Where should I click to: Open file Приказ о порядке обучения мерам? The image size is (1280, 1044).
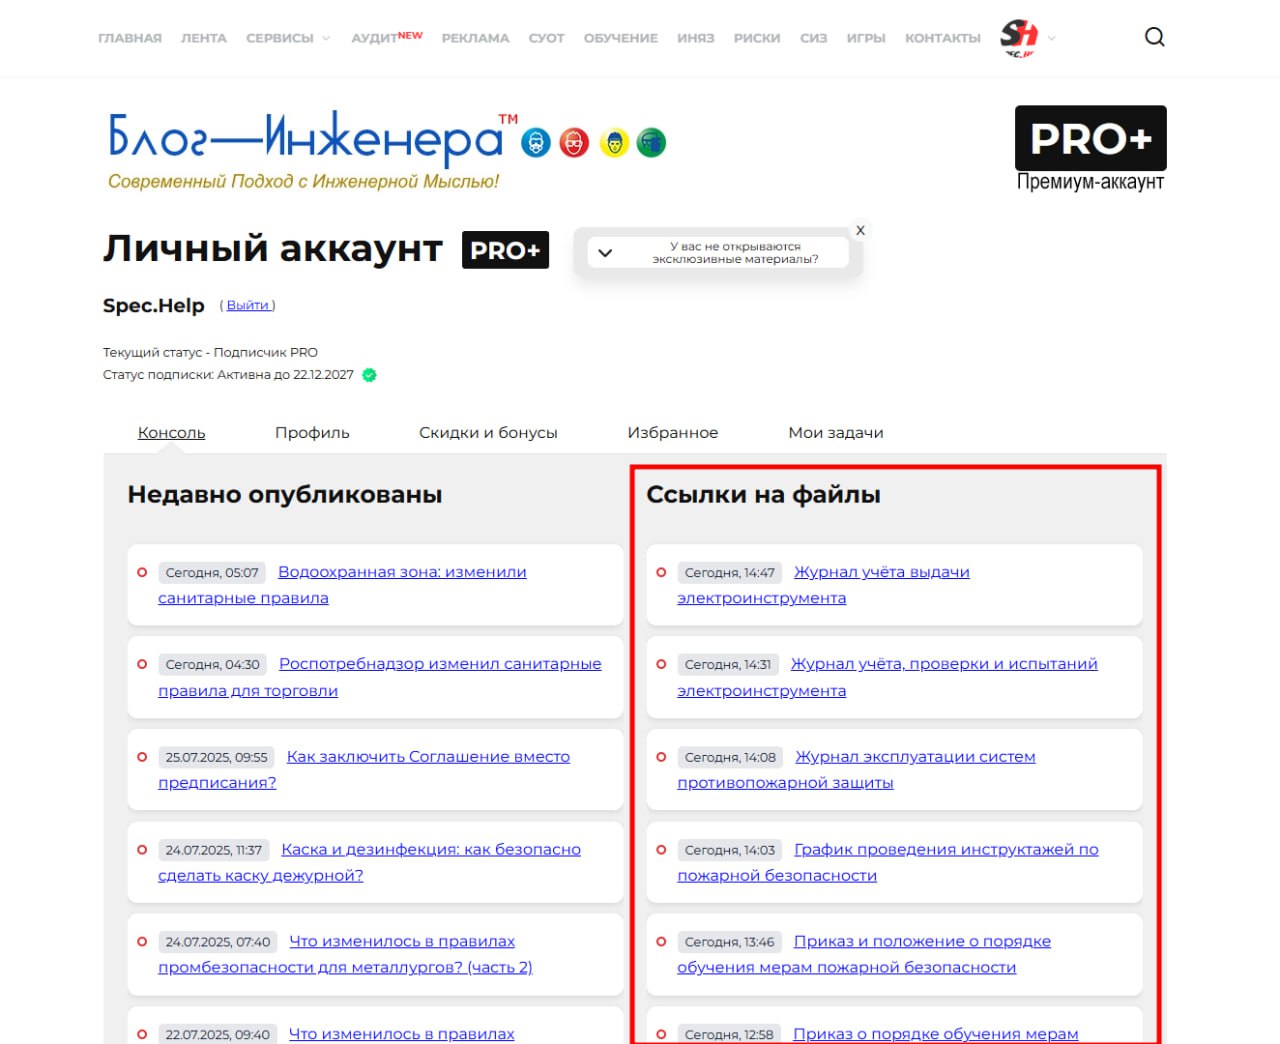(x=936, y=1034)
